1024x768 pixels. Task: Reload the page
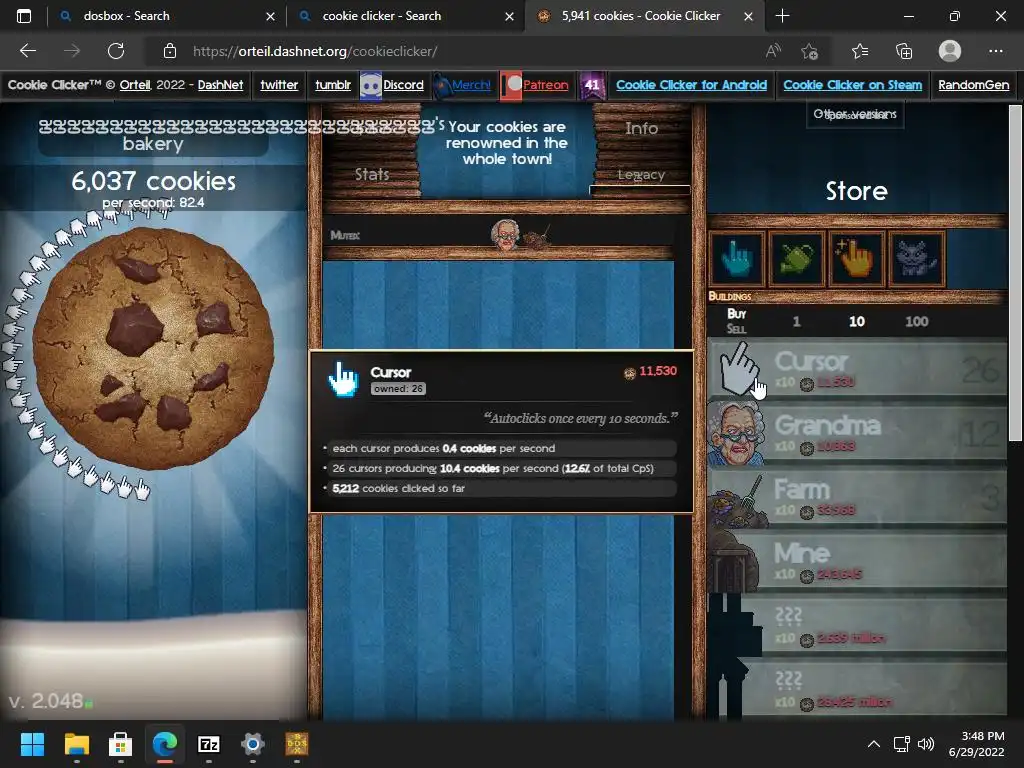coord(116,51)
